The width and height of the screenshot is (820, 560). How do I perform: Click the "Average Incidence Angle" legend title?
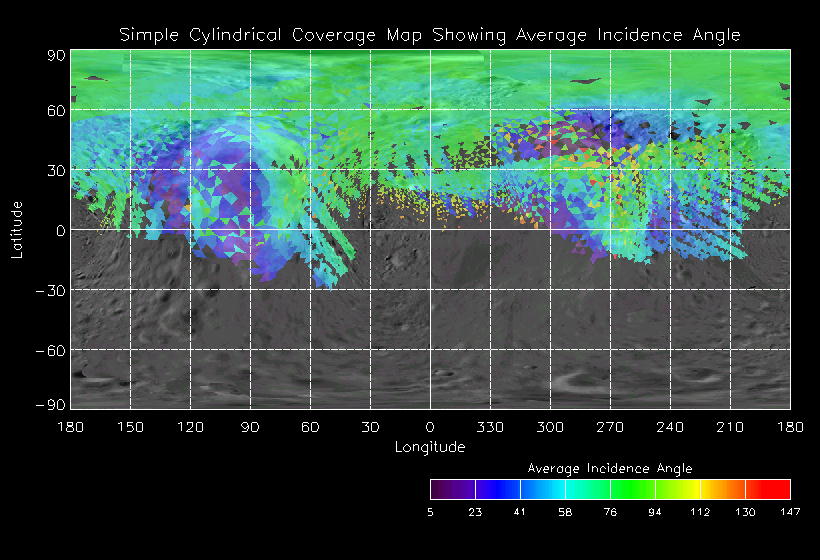point(609,468)
